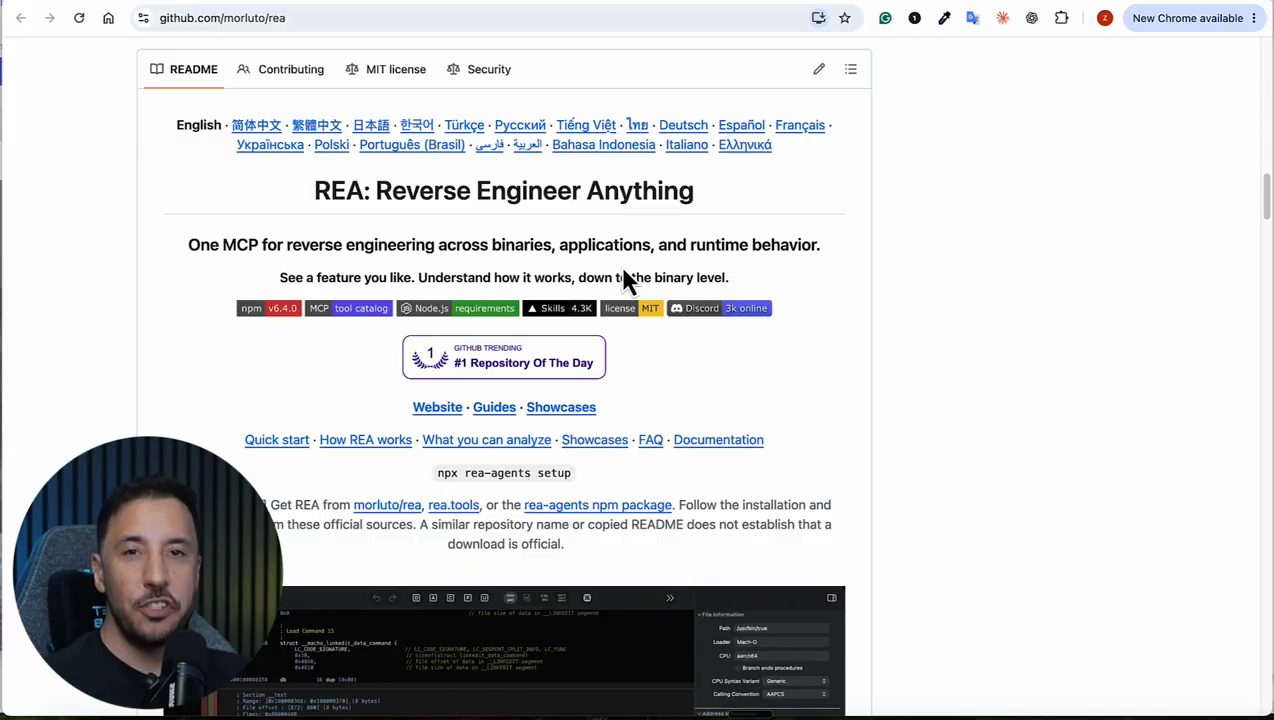
Task: Switch README to Italiano
Action: pyautogui.click(x=687, y=145)
